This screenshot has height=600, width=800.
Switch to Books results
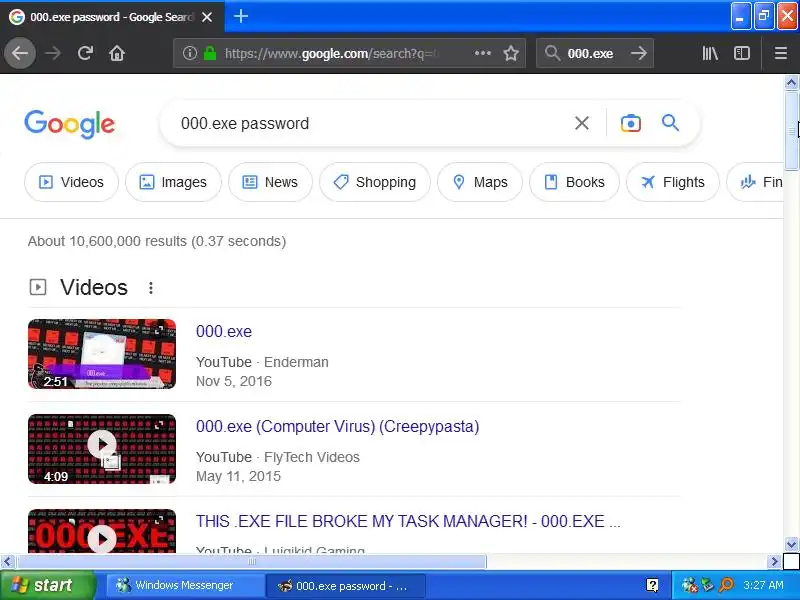(574, 182)
